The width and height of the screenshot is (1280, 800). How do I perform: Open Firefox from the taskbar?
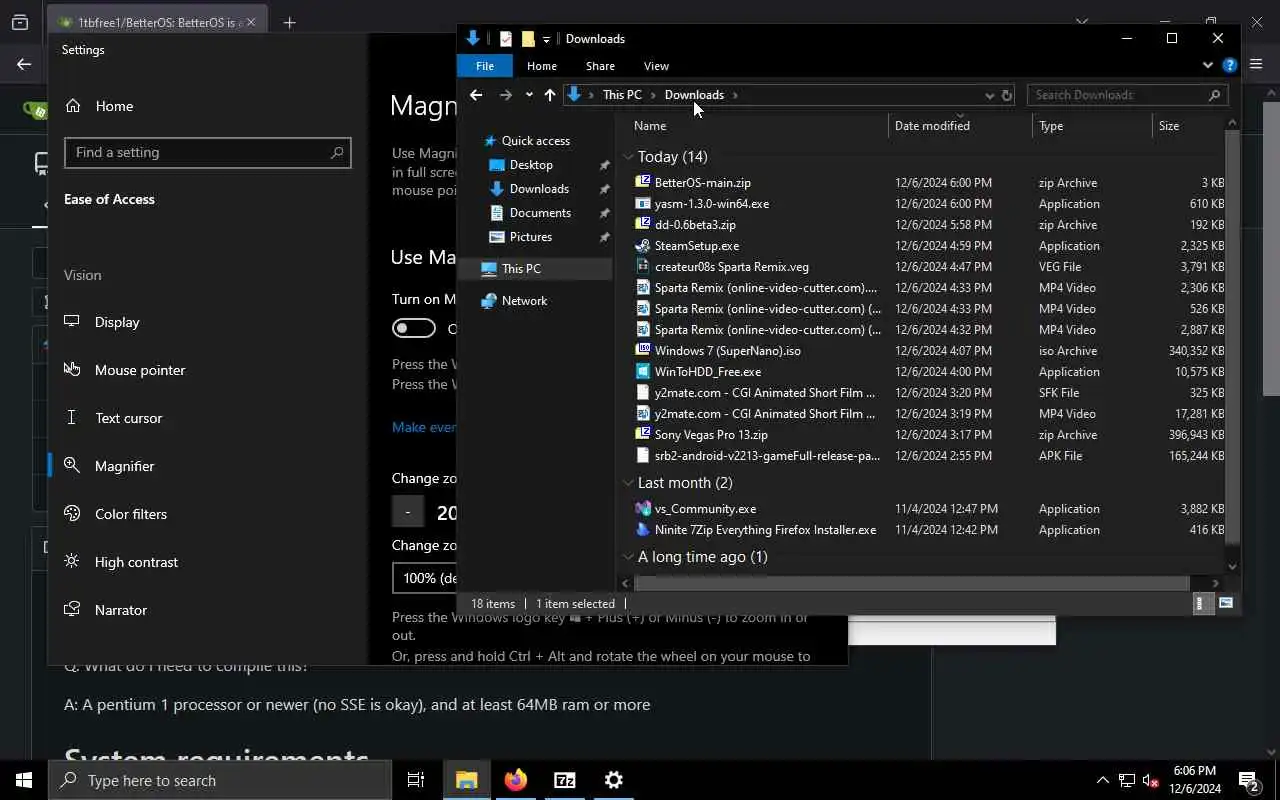coord(516,780)
